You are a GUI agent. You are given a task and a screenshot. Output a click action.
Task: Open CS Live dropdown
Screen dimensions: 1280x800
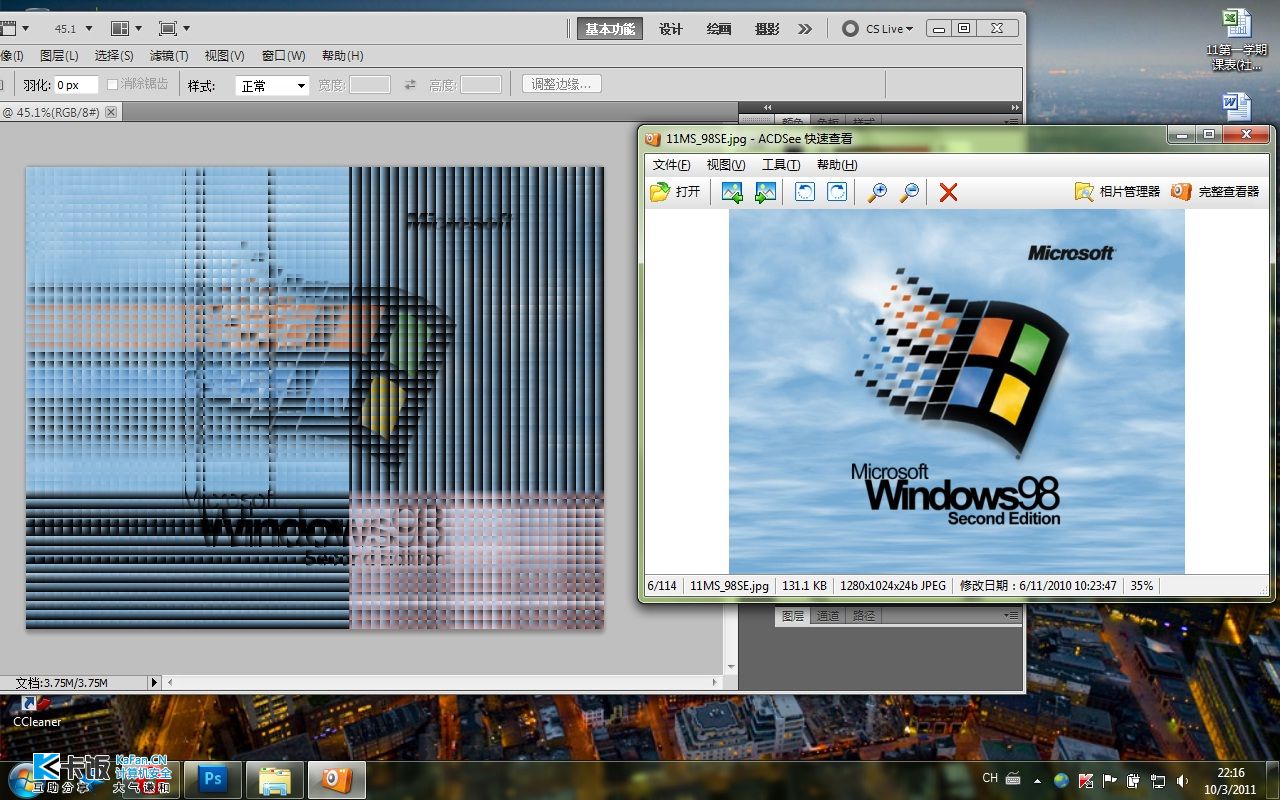click(878, 29)
